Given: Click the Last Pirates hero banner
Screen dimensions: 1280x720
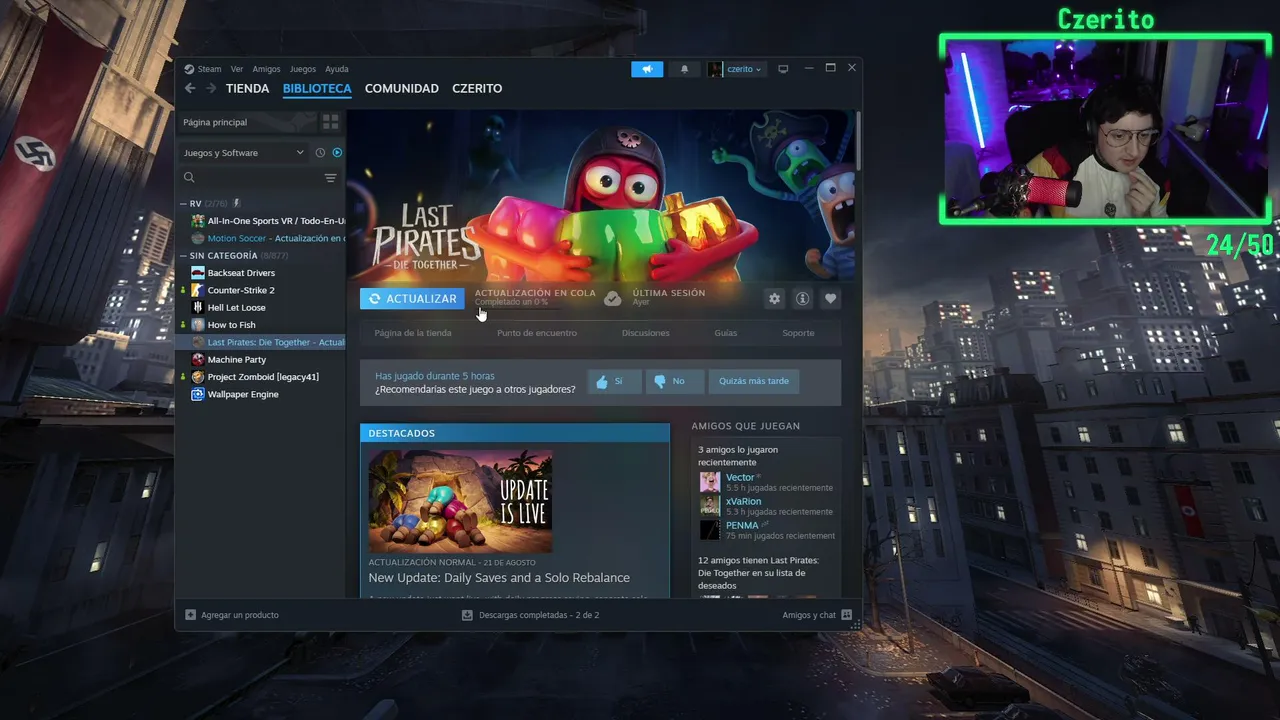Looking at the screenshot, I should point(600,196).
